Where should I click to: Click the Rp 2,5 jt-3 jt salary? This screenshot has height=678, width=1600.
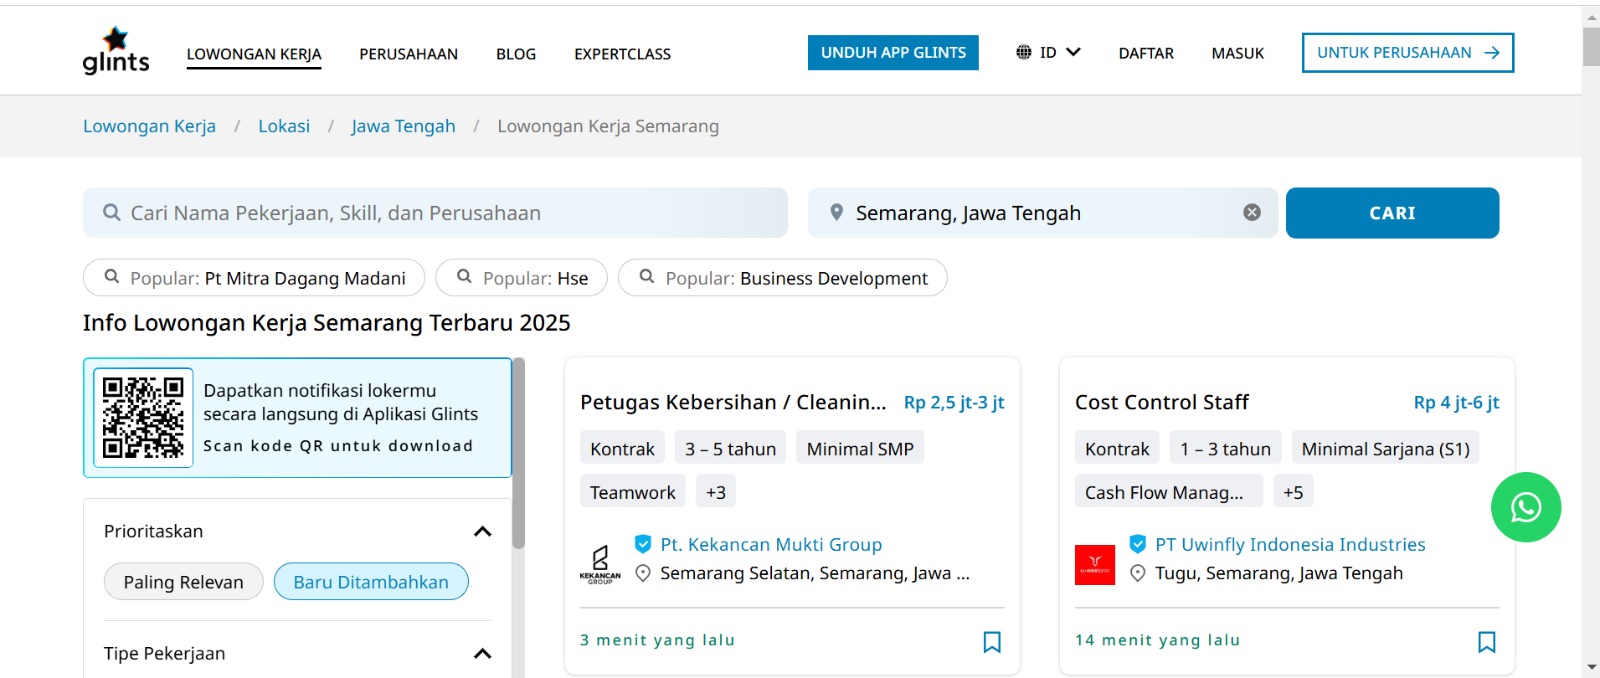point(954,402)
